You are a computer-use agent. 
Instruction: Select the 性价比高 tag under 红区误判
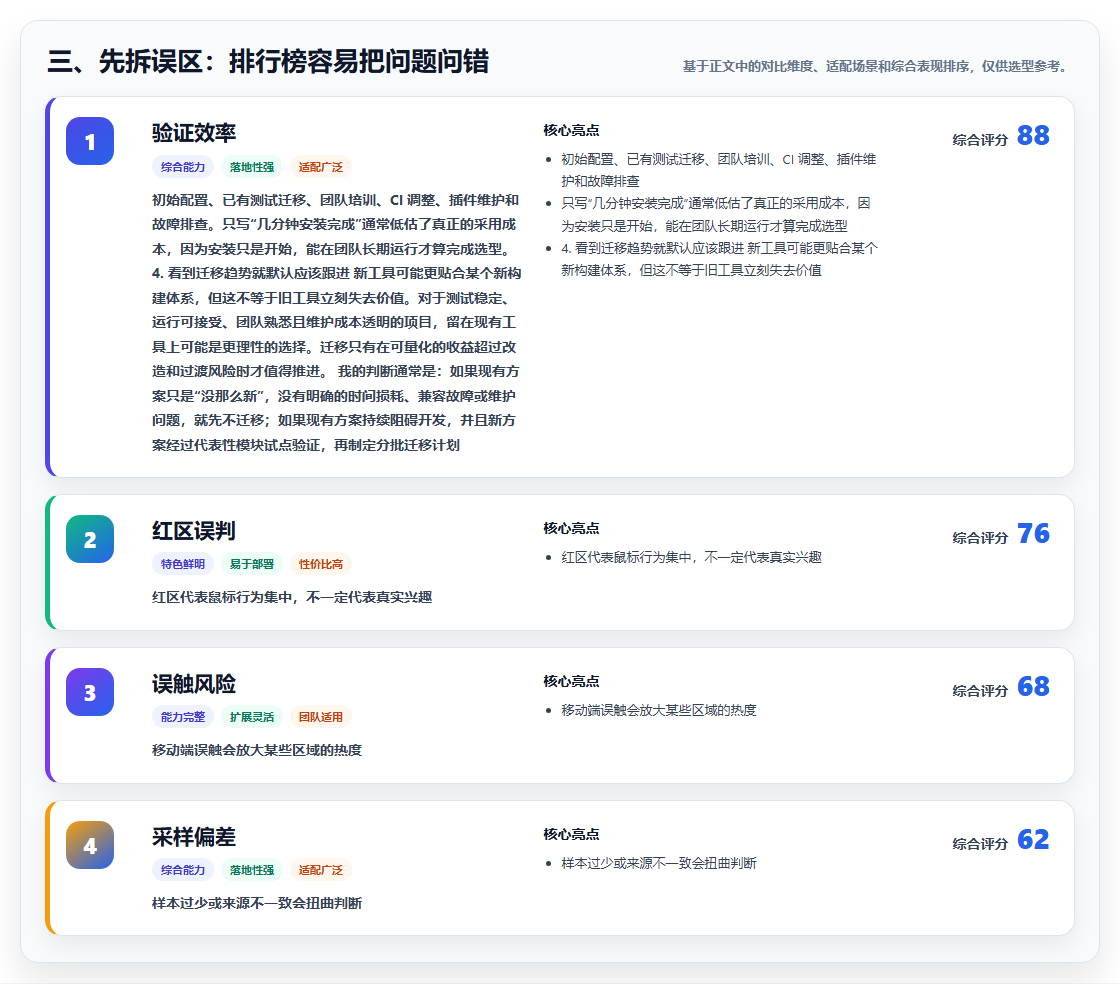[321, 564]
